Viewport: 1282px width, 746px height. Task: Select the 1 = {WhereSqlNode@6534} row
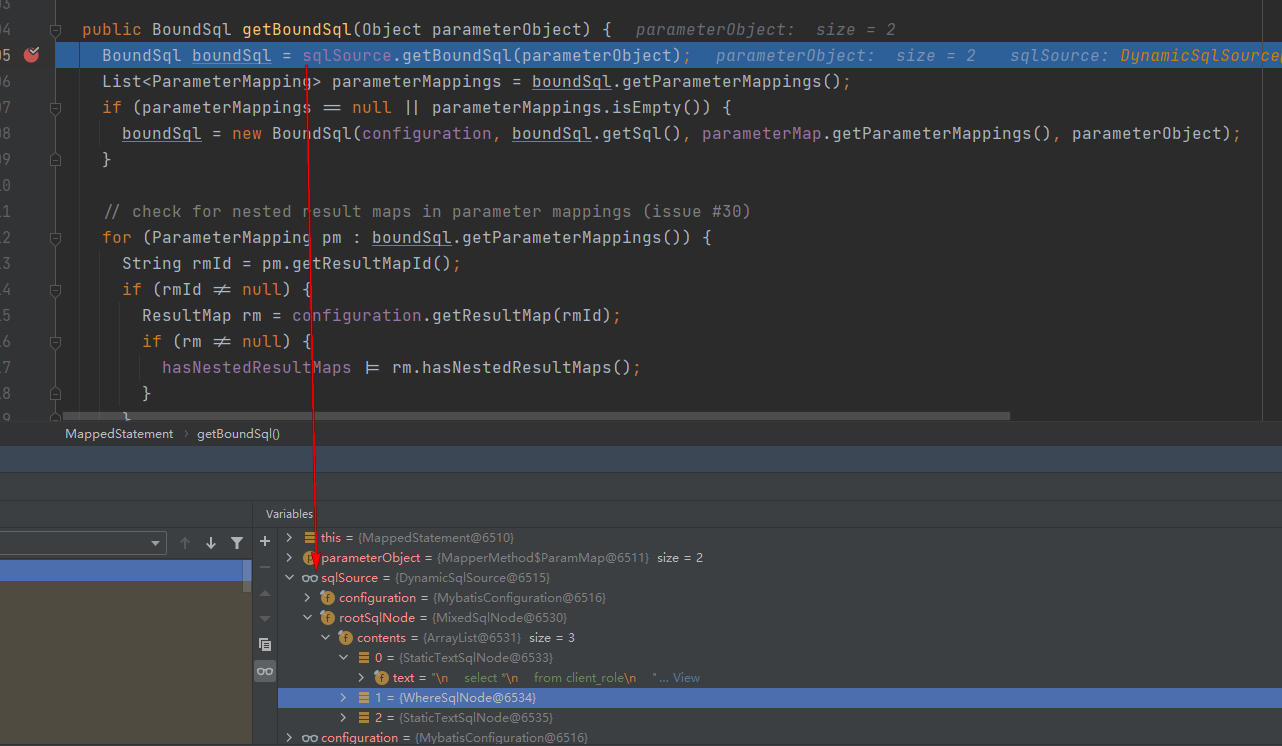pos(780,698)
